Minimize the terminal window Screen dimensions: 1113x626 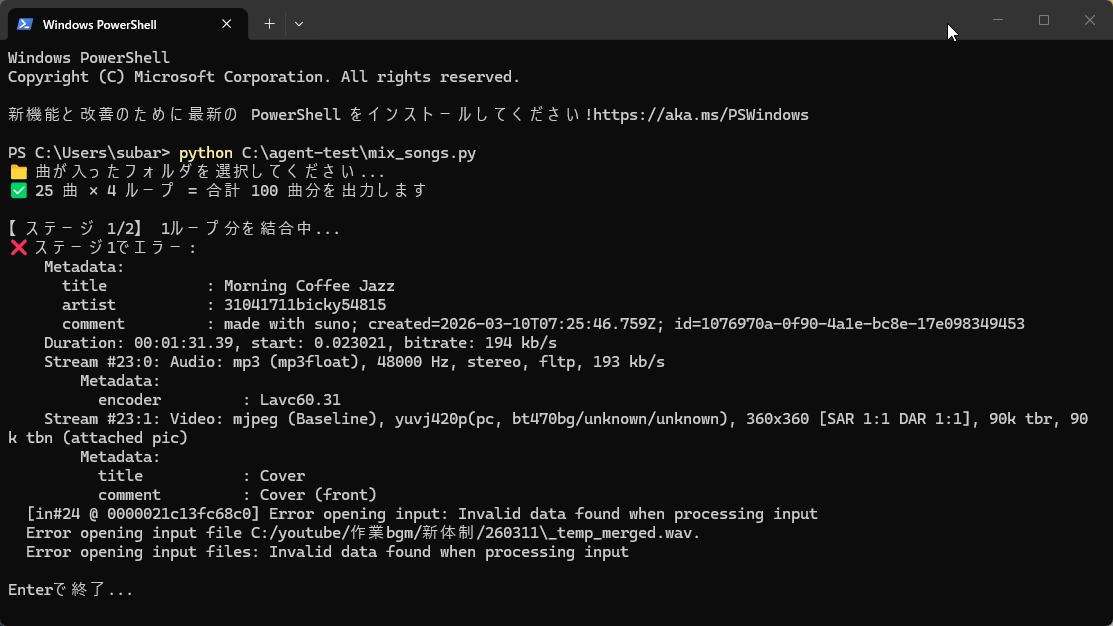[x=998, y=20]
